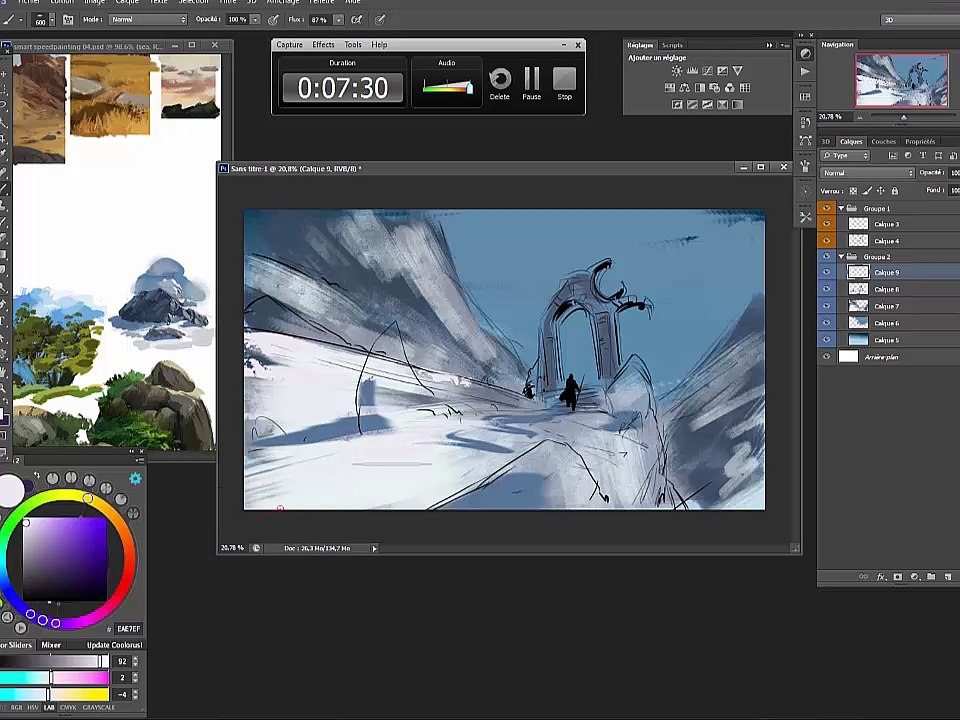Open the layer blend mode Normal dropdown

(x=868, y=173)
